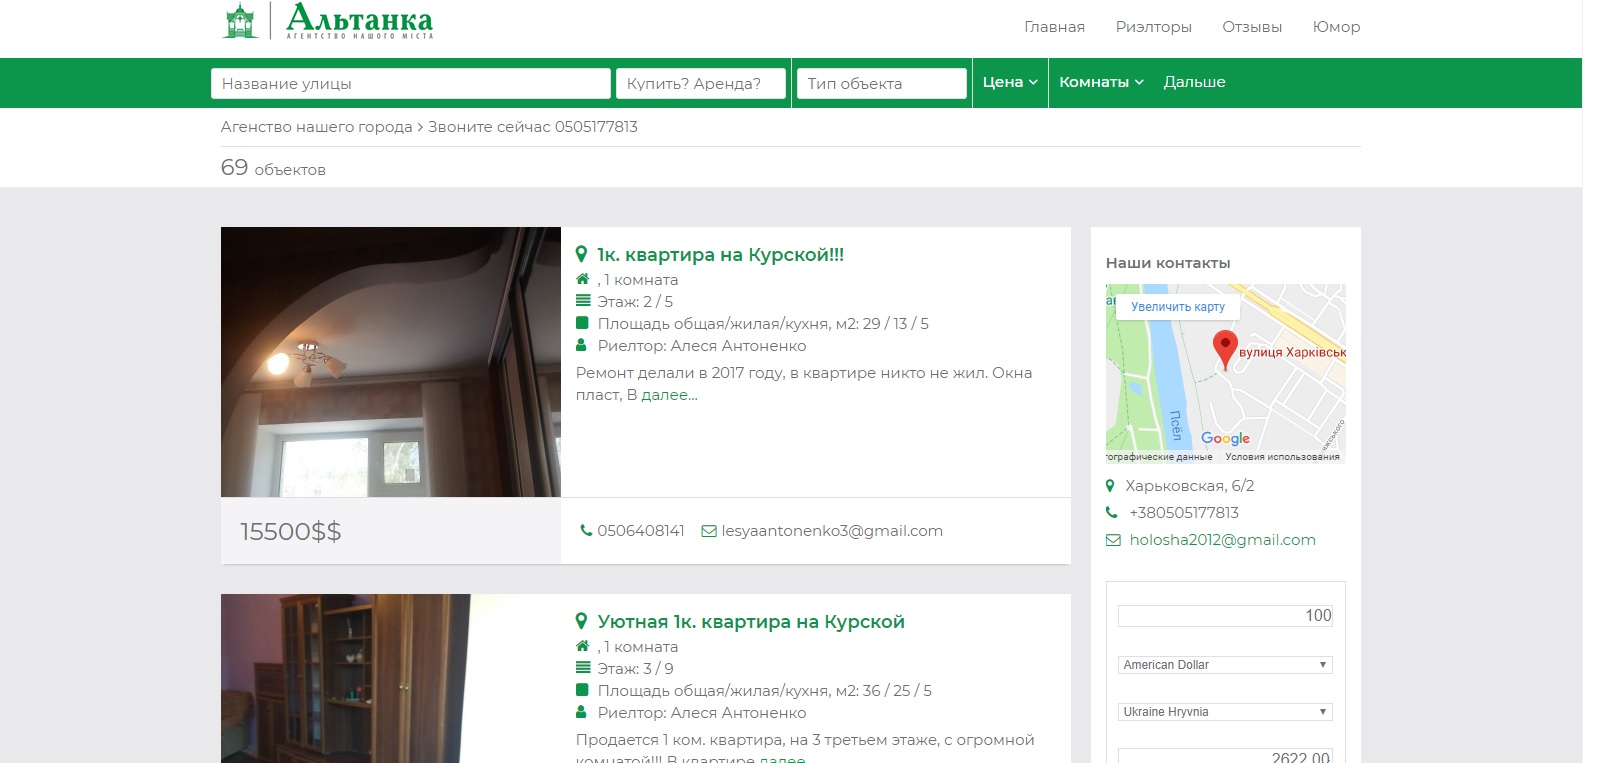1597x763 pixels.
Task: Open the American Dollar currency dropdown
Action: [1225, 665]
